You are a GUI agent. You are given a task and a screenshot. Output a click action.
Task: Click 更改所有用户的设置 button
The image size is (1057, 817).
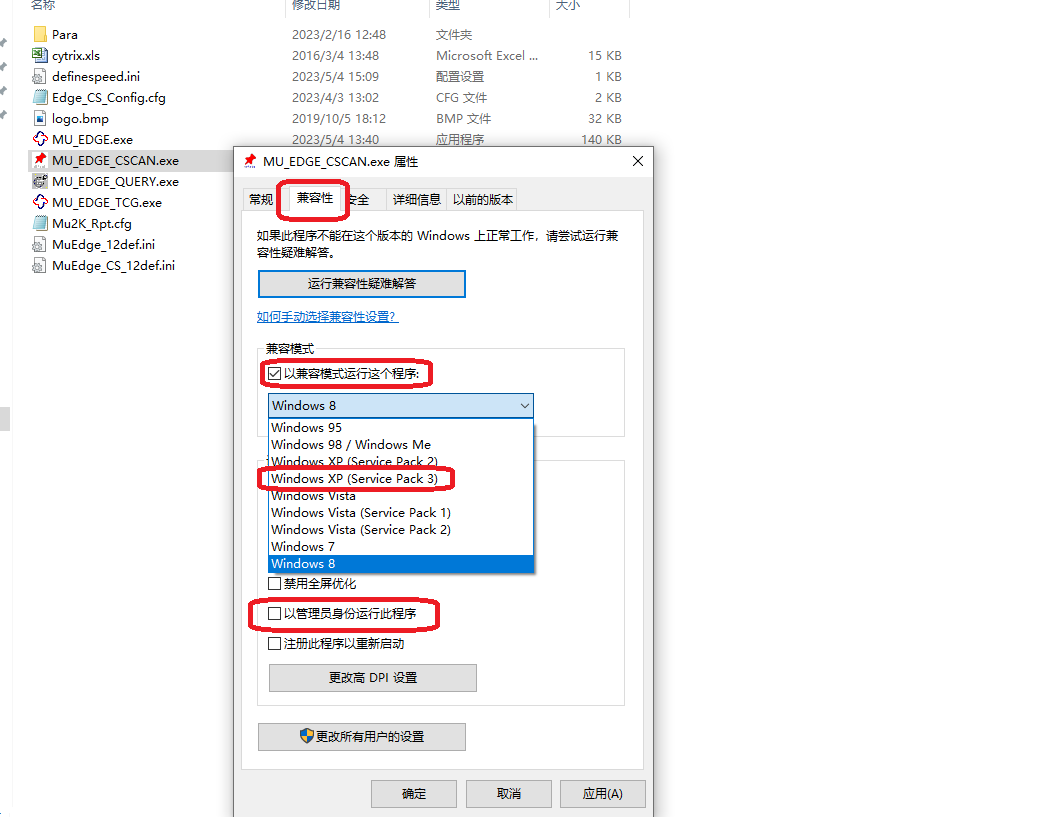[361, 737]
